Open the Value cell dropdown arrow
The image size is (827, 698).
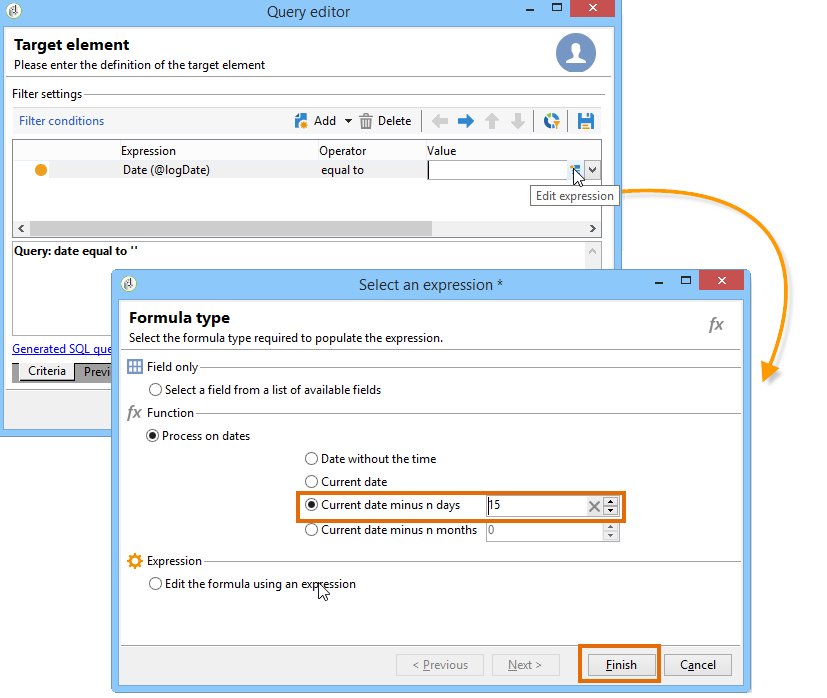(592, 170)
